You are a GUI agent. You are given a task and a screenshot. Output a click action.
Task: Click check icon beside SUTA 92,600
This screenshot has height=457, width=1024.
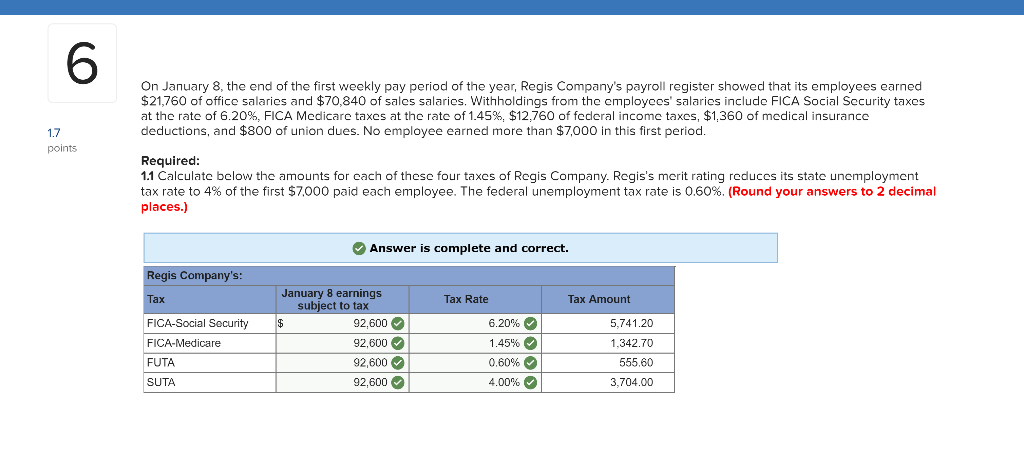(398, 383)
